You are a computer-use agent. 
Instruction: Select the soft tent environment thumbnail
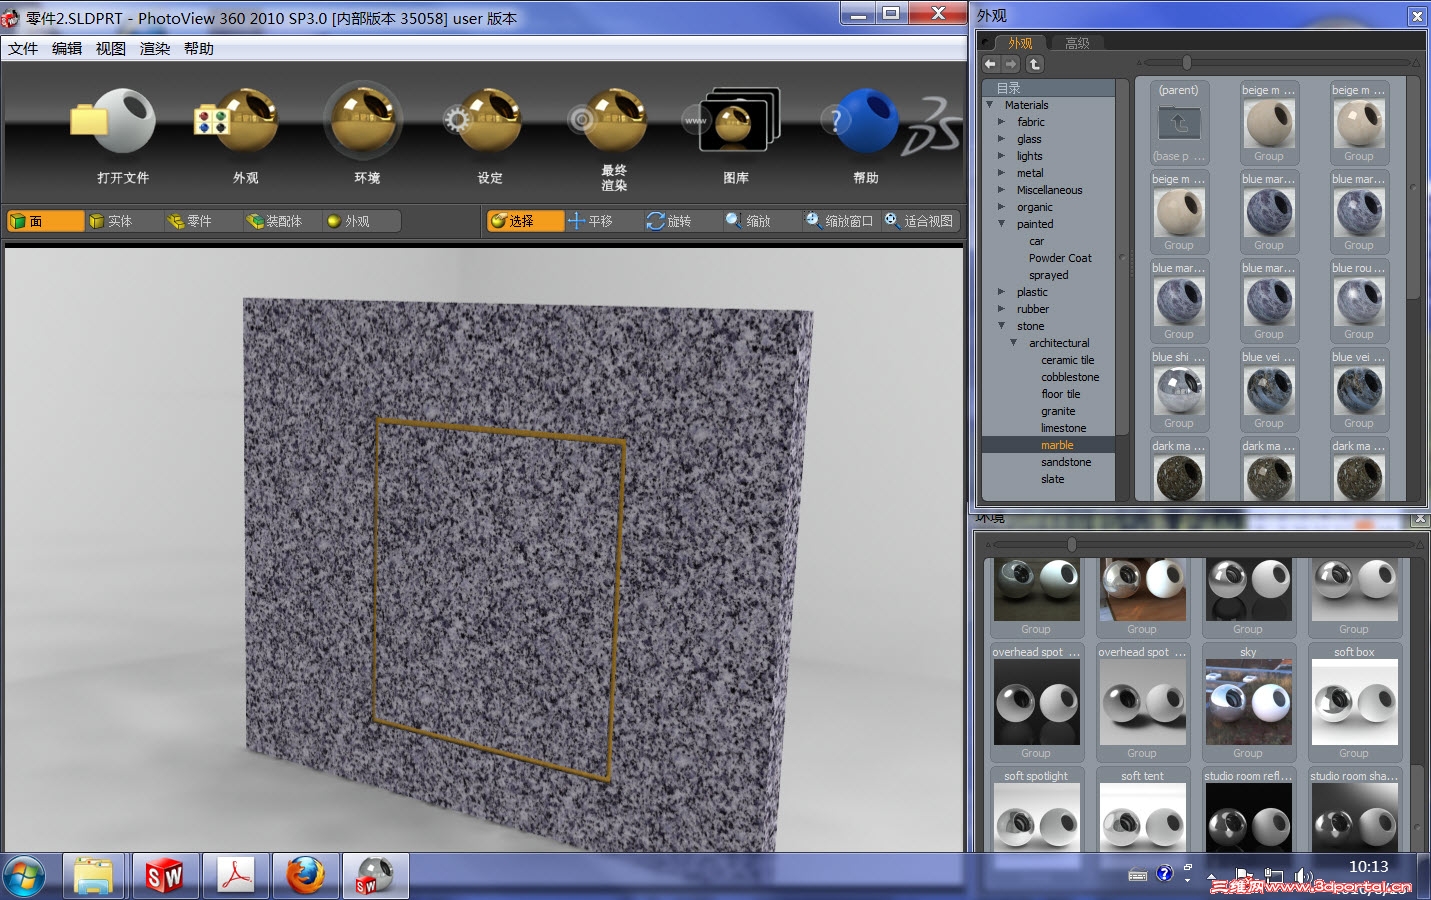point(1142,810)
